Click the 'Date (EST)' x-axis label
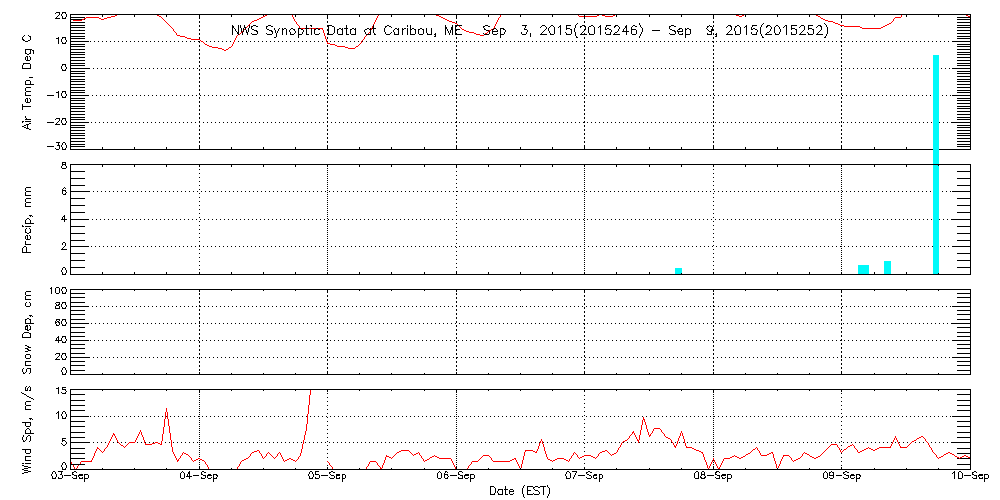This screenshot has height=500, width=1000. pos(520,490)
